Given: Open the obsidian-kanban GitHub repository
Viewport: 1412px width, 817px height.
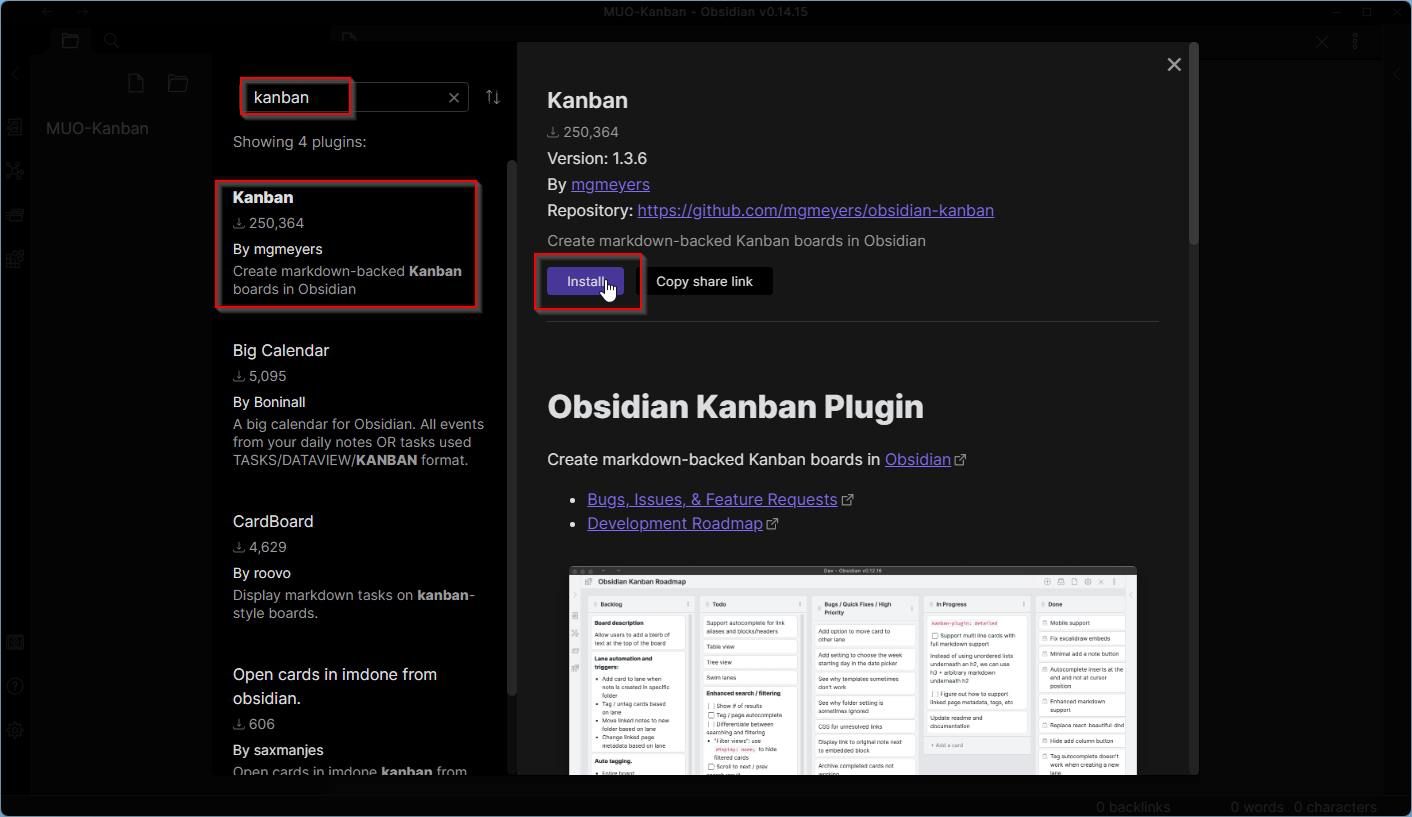Looking at the screenshot, I should [x=815, y=210].
